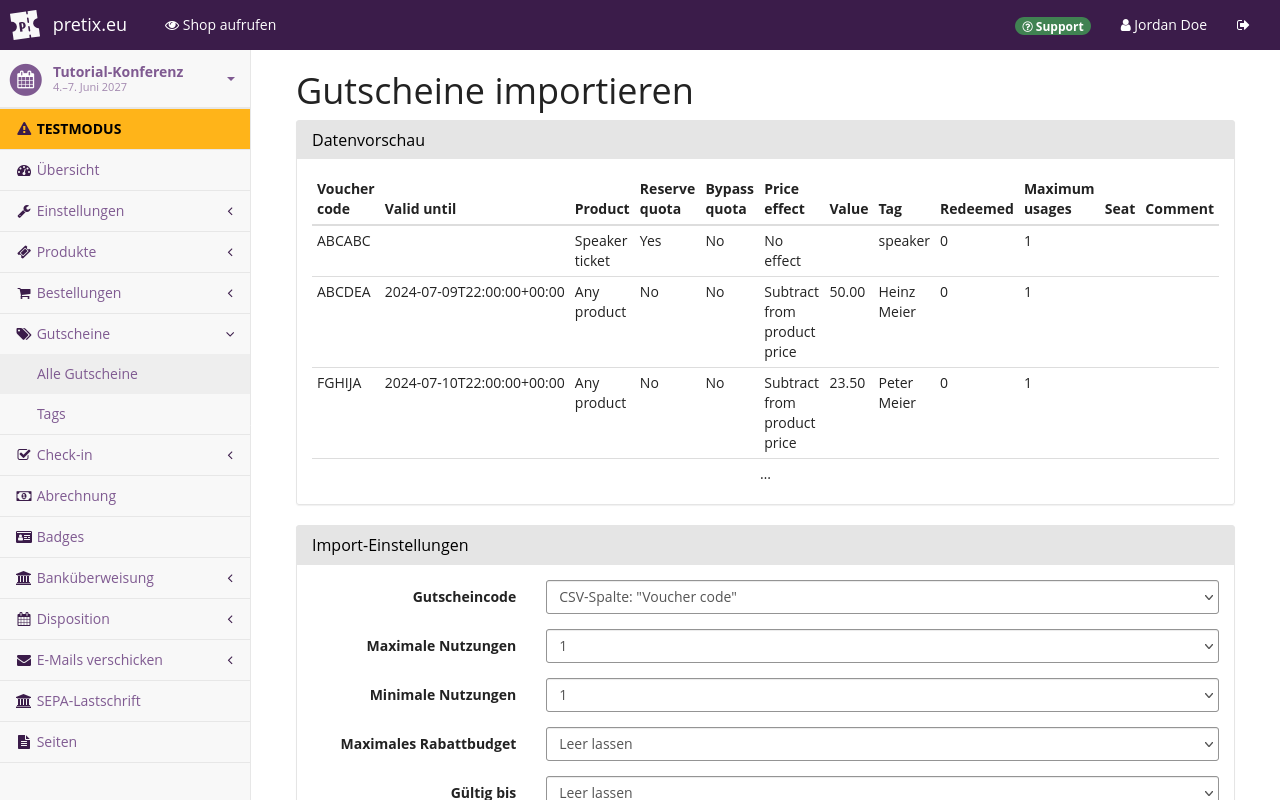Expand the Disposition submenu chevron
This screenshot has width=1280, height=800.
(x=230, y=619)
